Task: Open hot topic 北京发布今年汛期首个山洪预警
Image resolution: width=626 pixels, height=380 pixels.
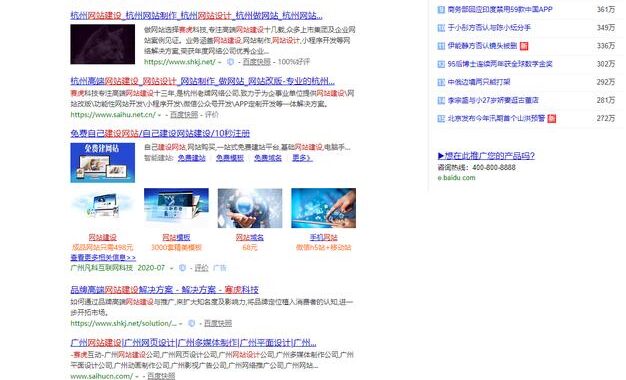Action: coord(496,118)
